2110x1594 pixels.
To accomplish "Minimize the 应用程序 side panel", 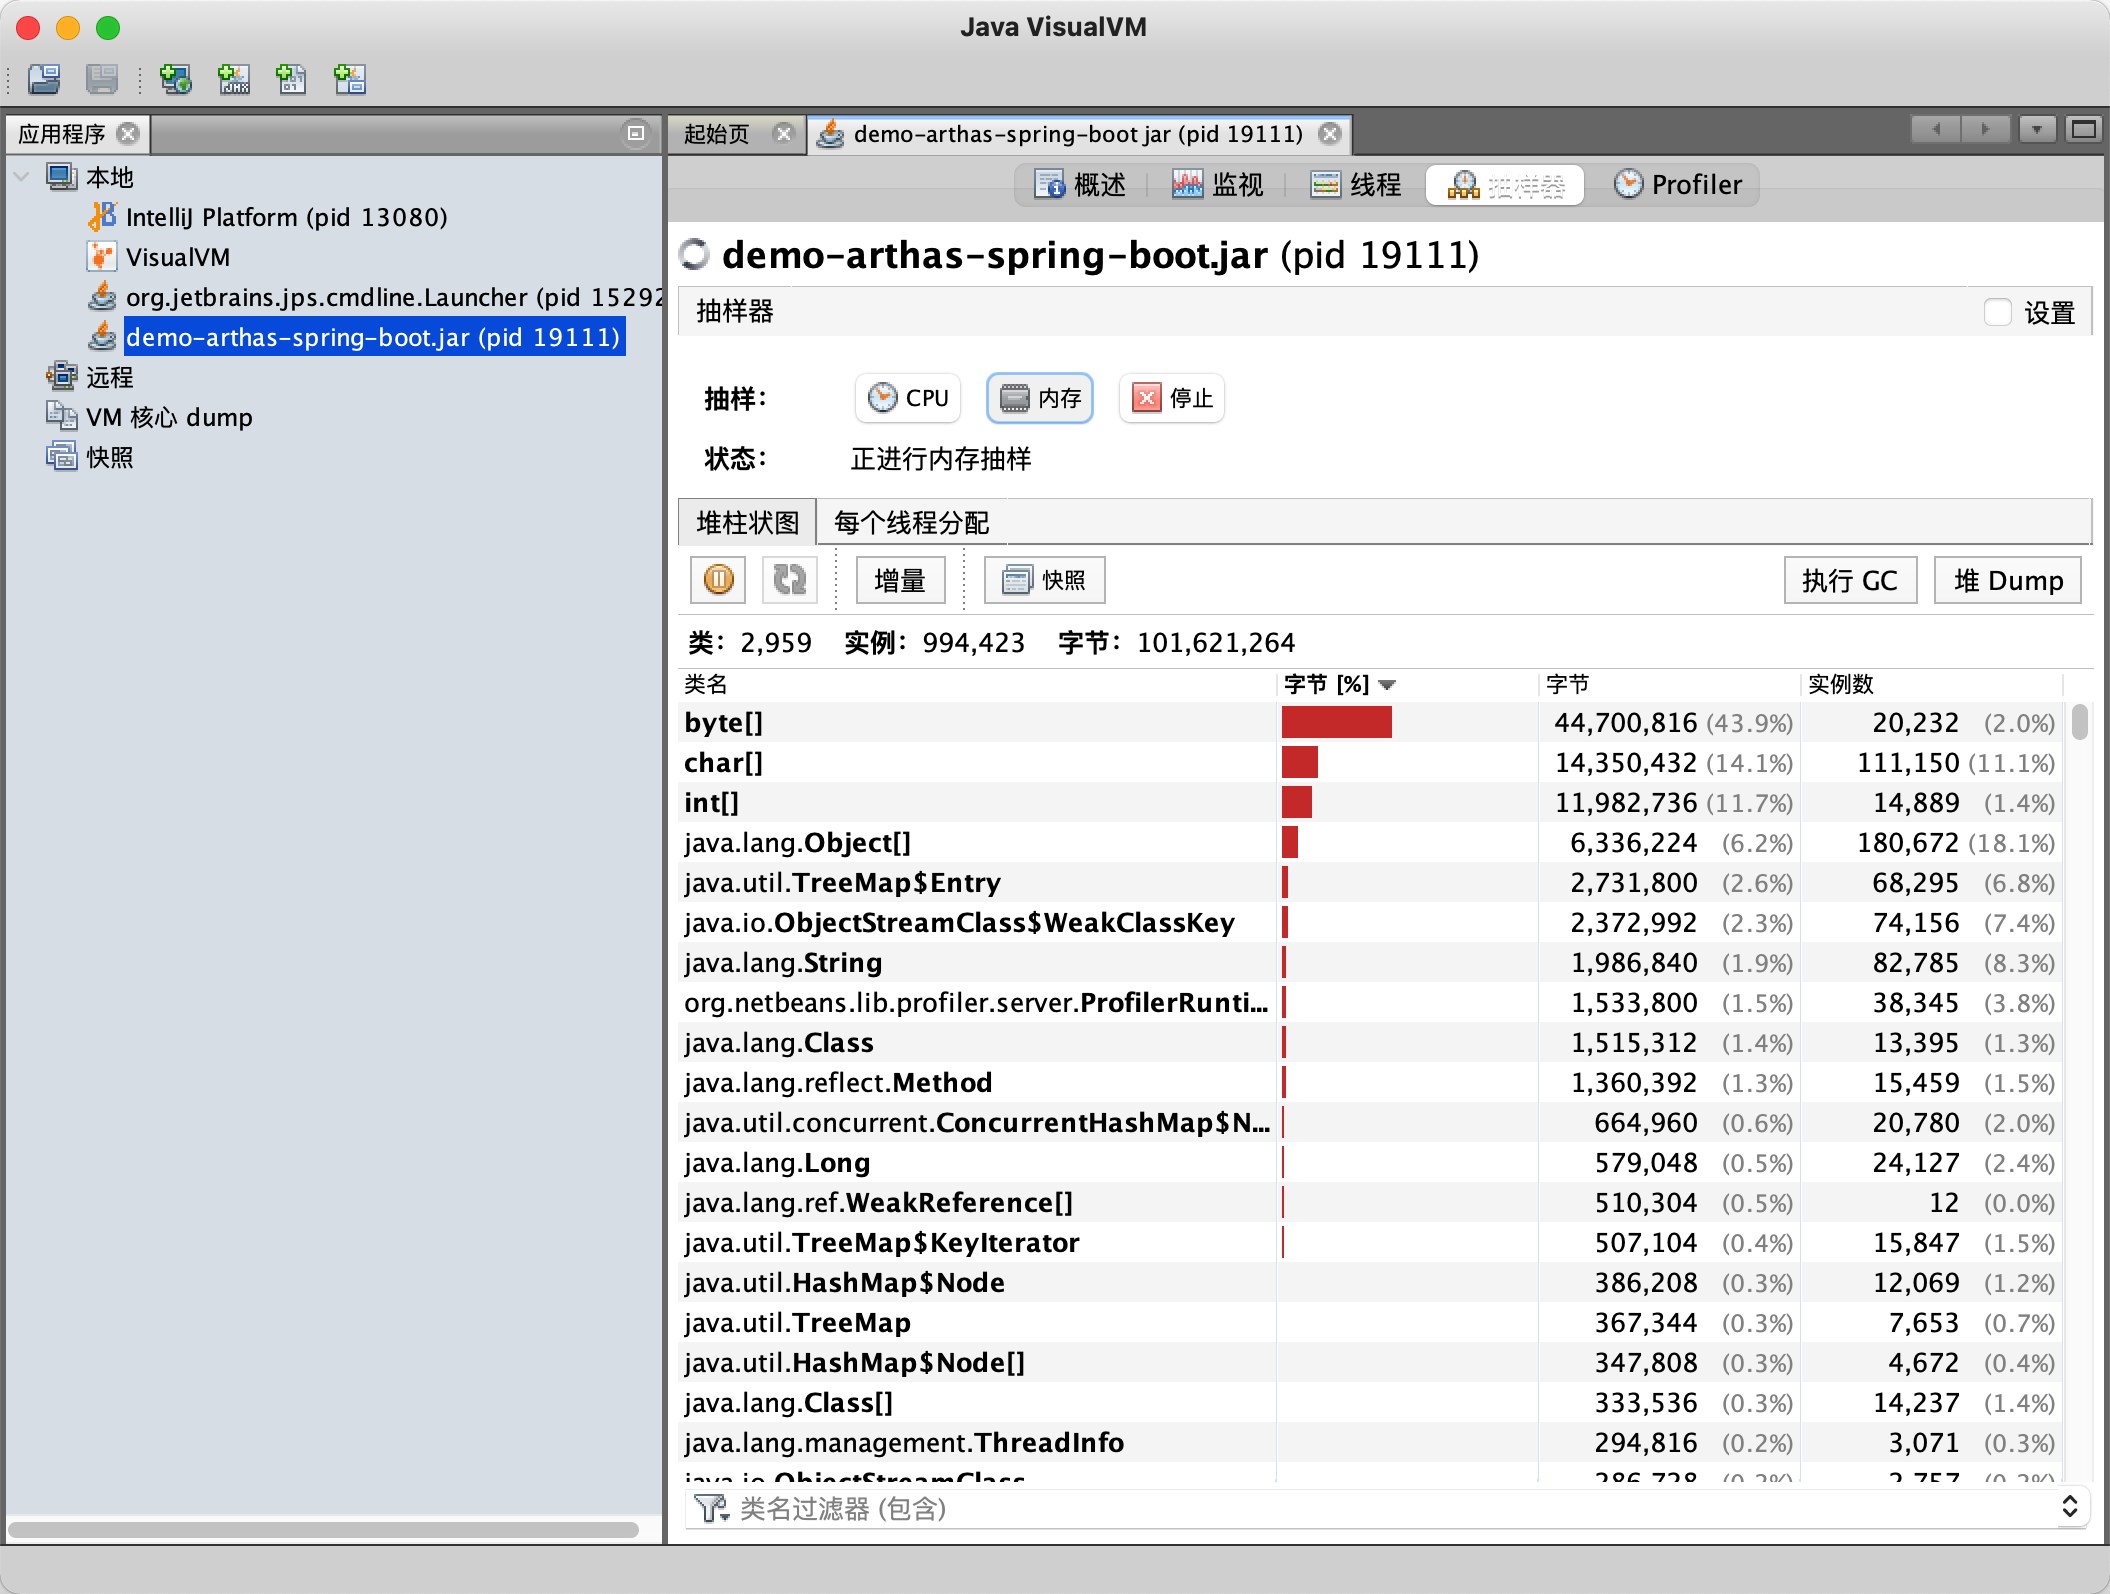I will tap(635, 133).
